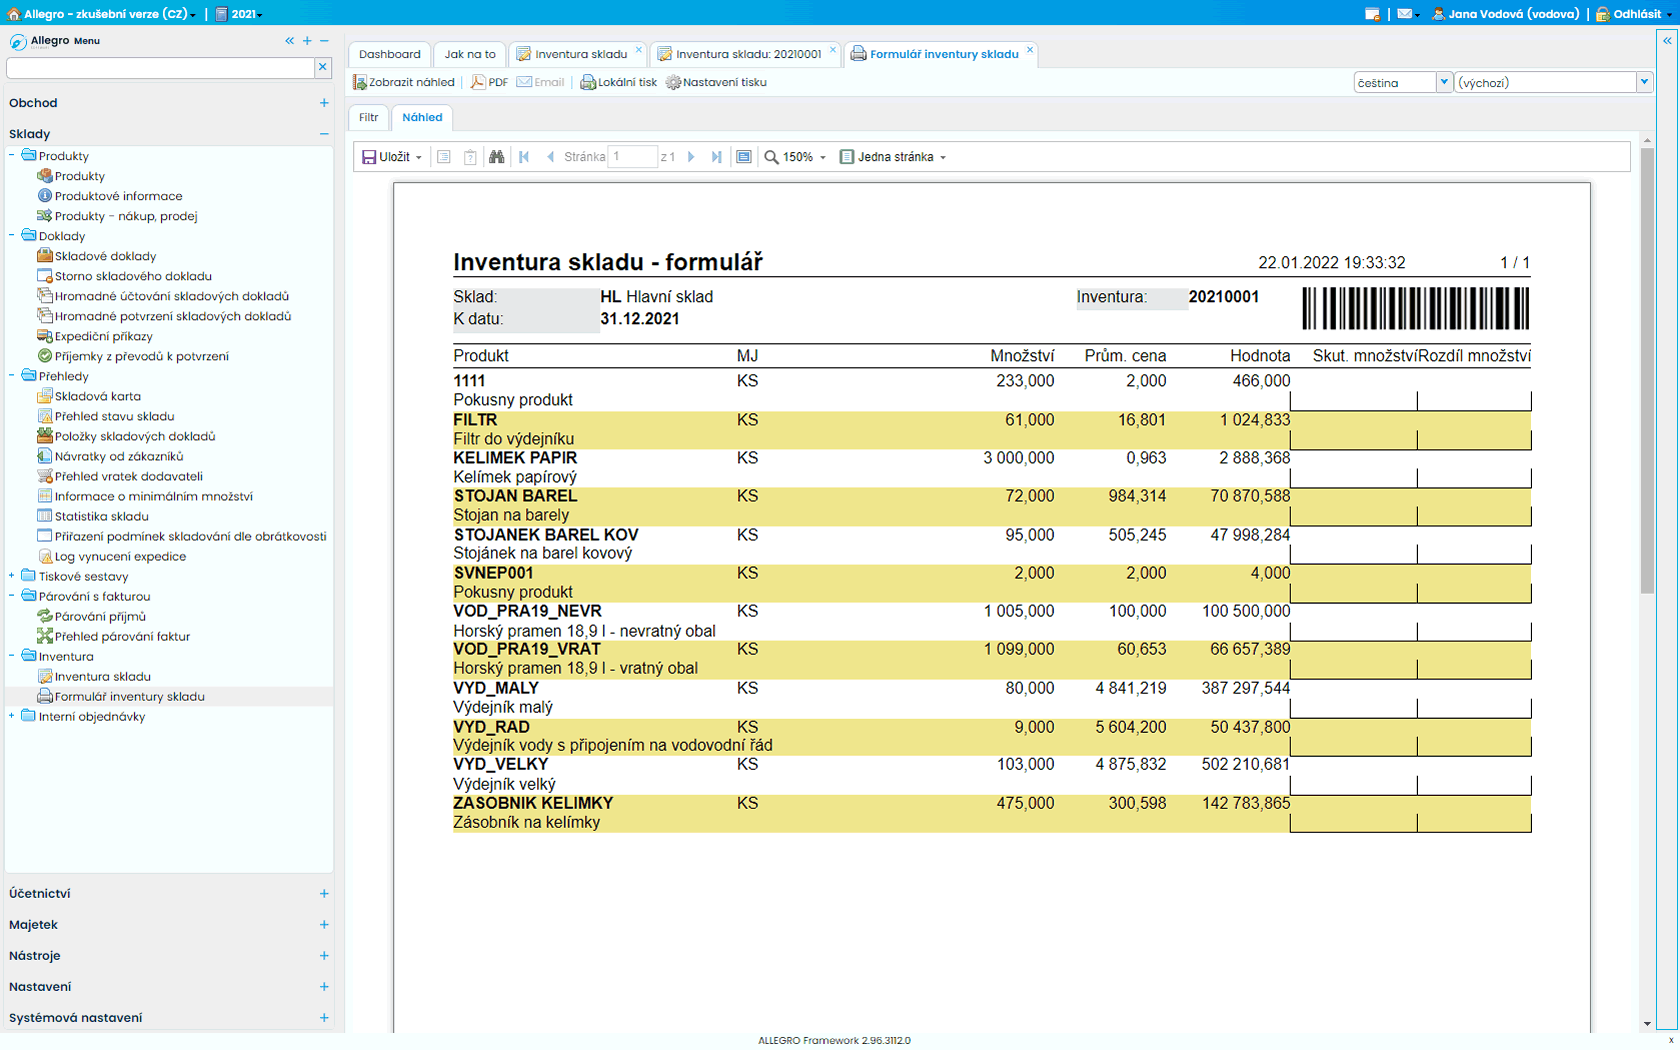The height and width of the screenshot is (1050, 1680).
Task: Click the full-page view icon beside zoom
Action: click(743, 157)
